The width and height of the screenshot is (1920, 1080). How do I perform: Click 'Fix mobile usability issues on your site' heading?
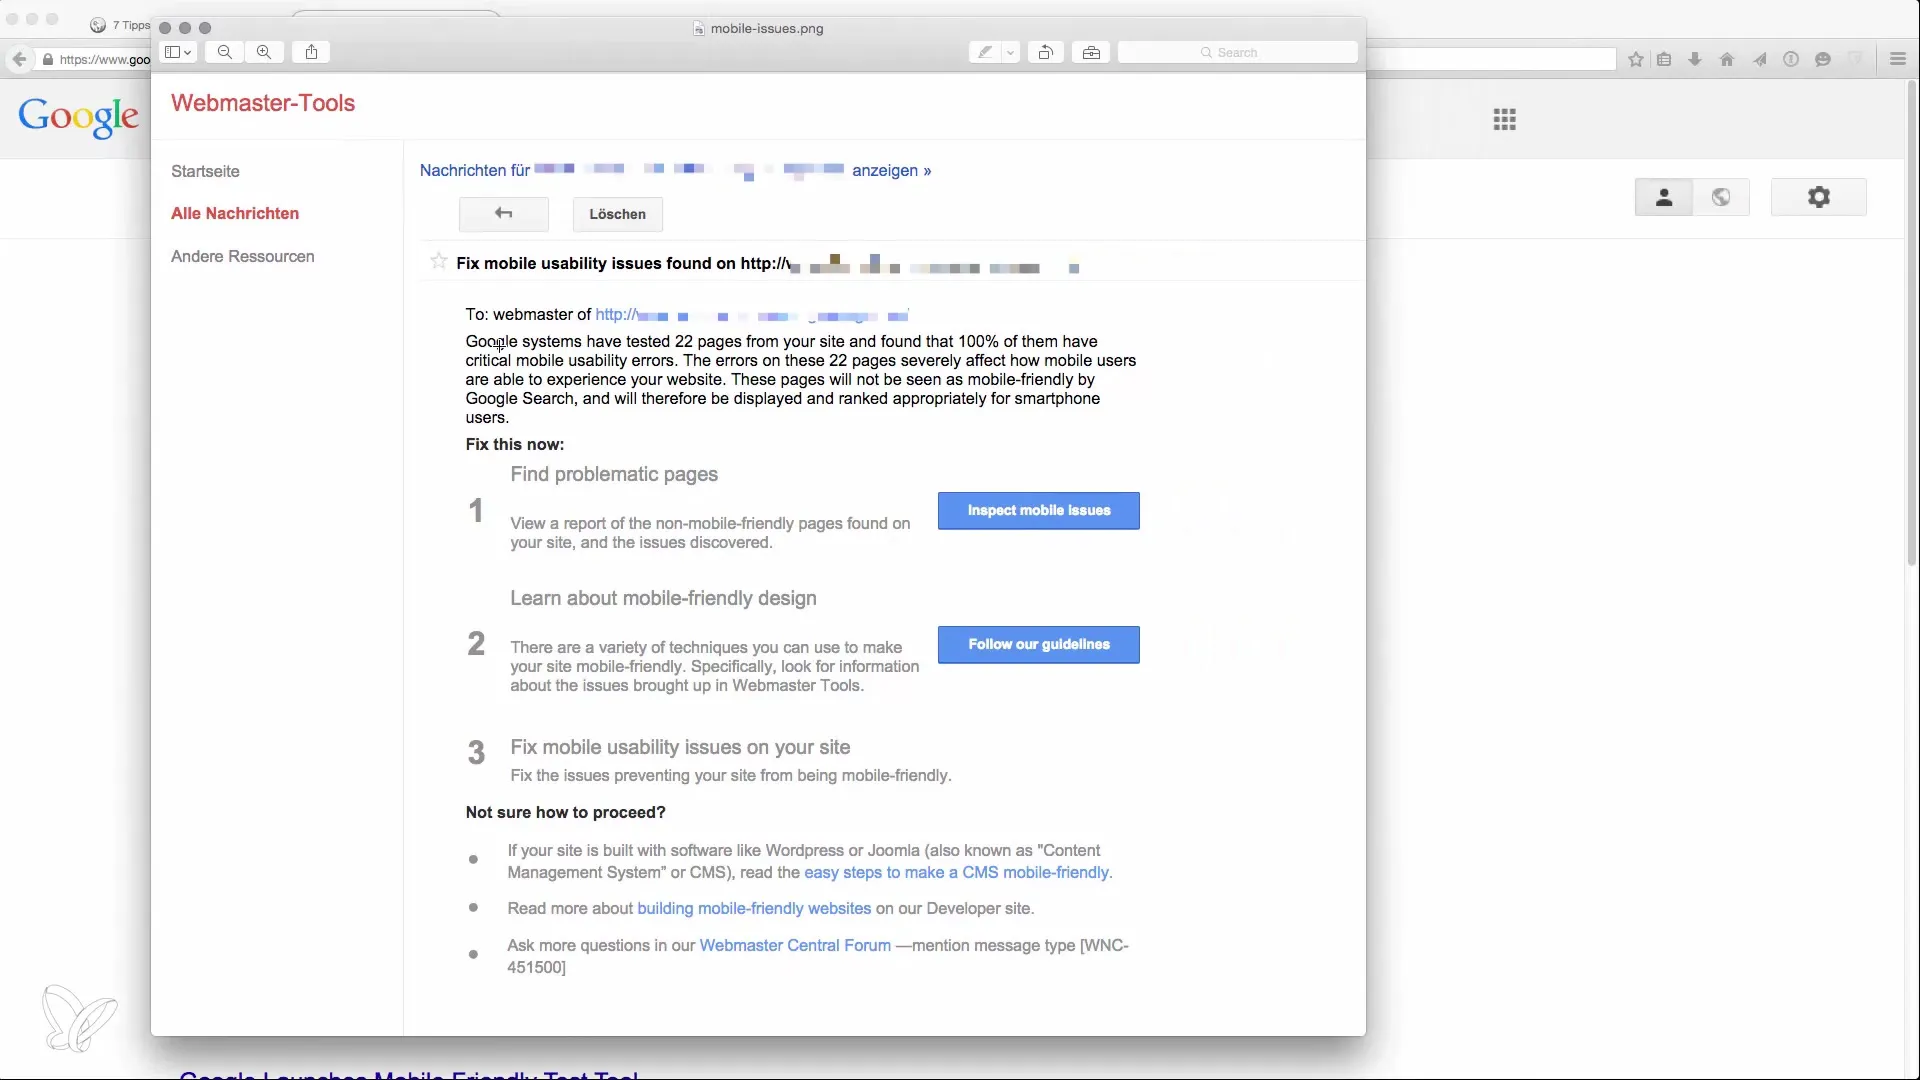[x=680, y=747]
